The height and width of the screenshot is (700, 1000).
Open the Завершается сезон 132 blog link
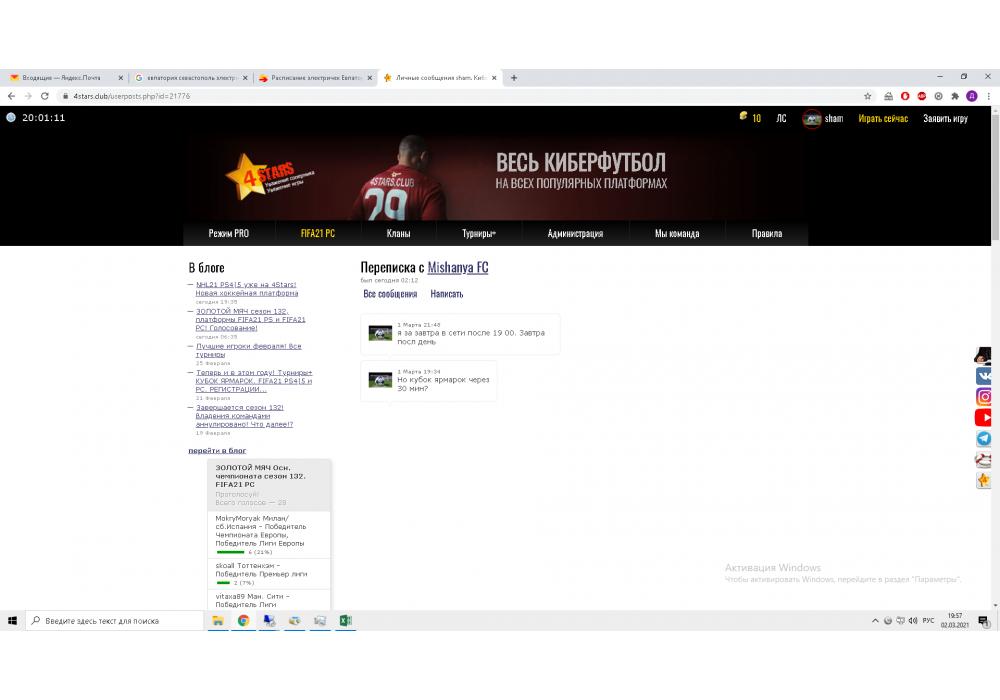(244, 416)
